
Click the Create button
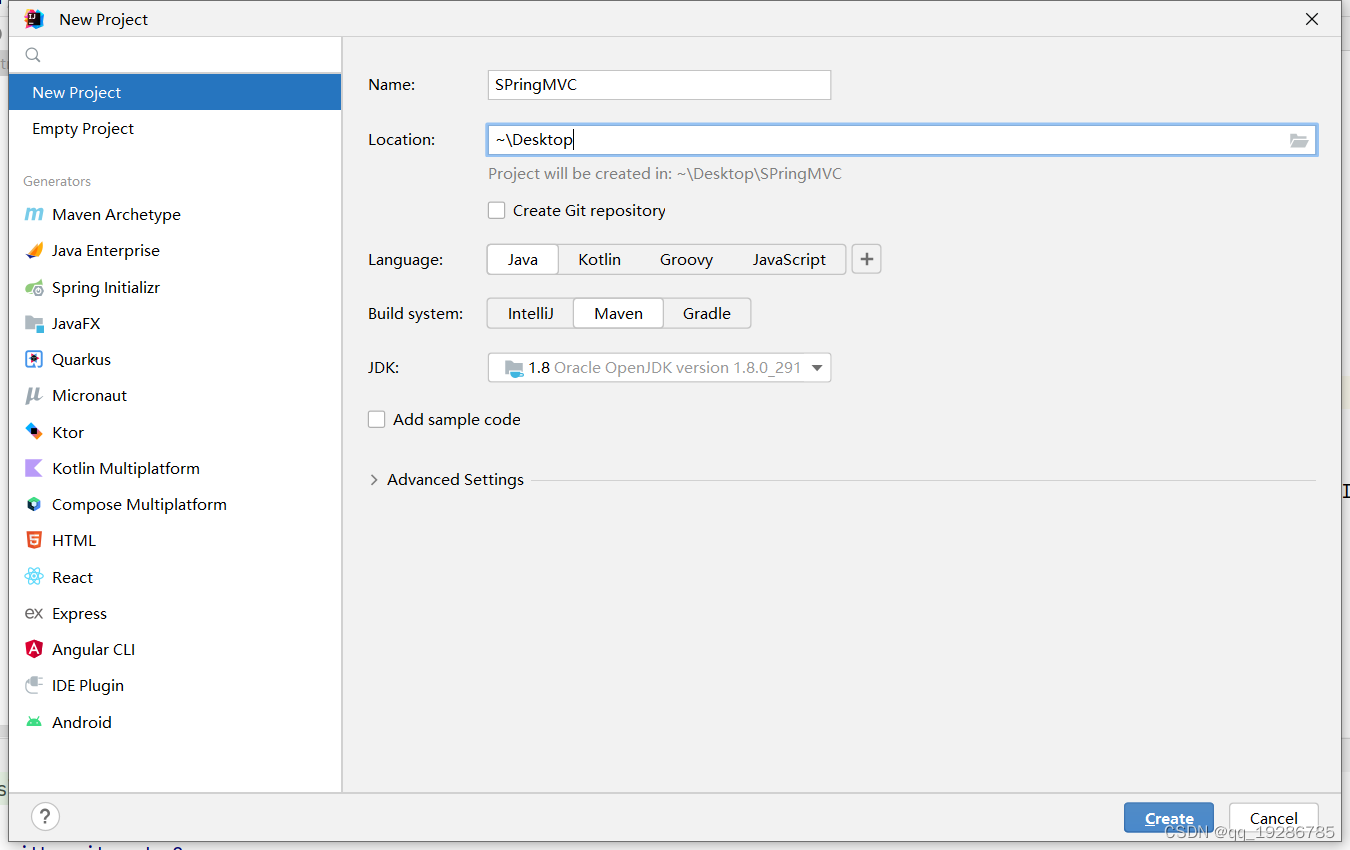1169,818
